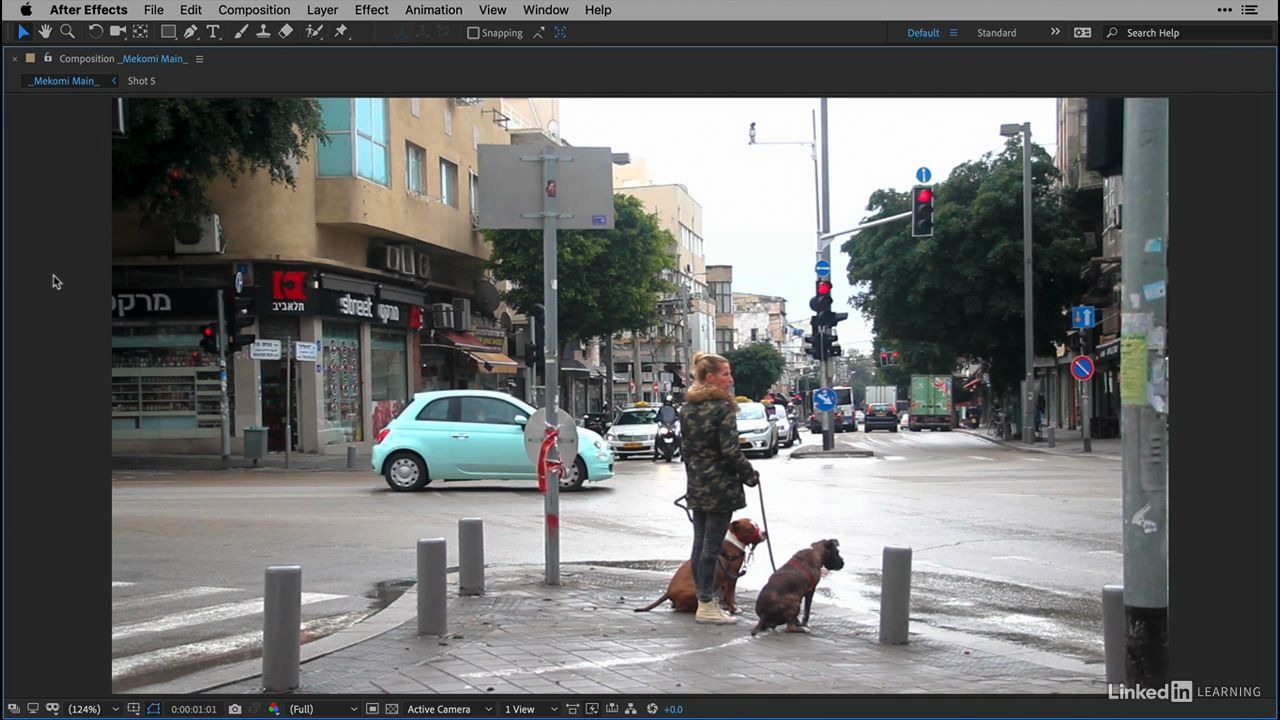Open the After Effects application menu
1280x720 pixels.
[x=89, y=10]
